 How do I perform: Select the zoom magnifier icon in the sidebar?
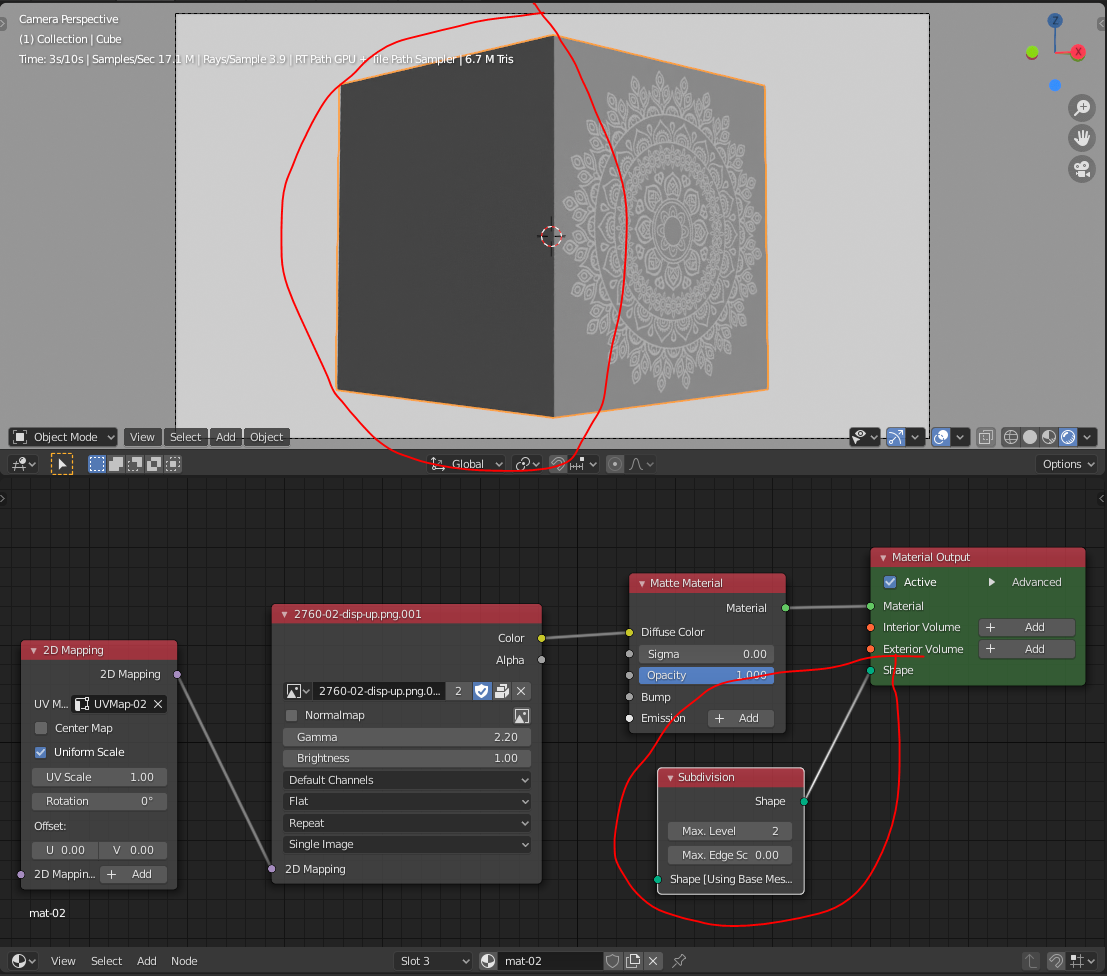(1082, 107)
